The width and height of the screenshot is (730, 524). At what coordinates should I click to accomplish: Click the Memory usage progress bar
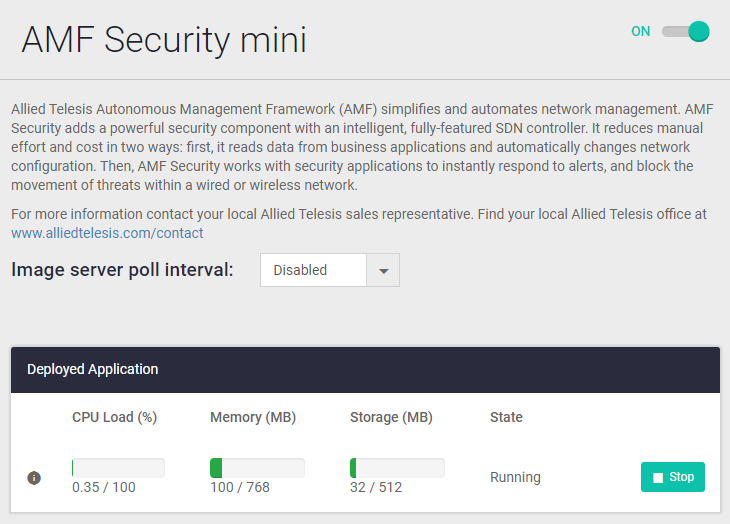257,468
